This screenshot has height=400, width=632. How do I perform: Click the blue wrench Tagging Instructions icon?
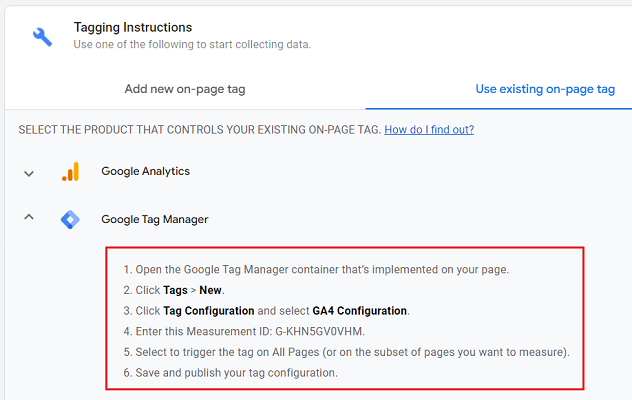pos(42,37)
